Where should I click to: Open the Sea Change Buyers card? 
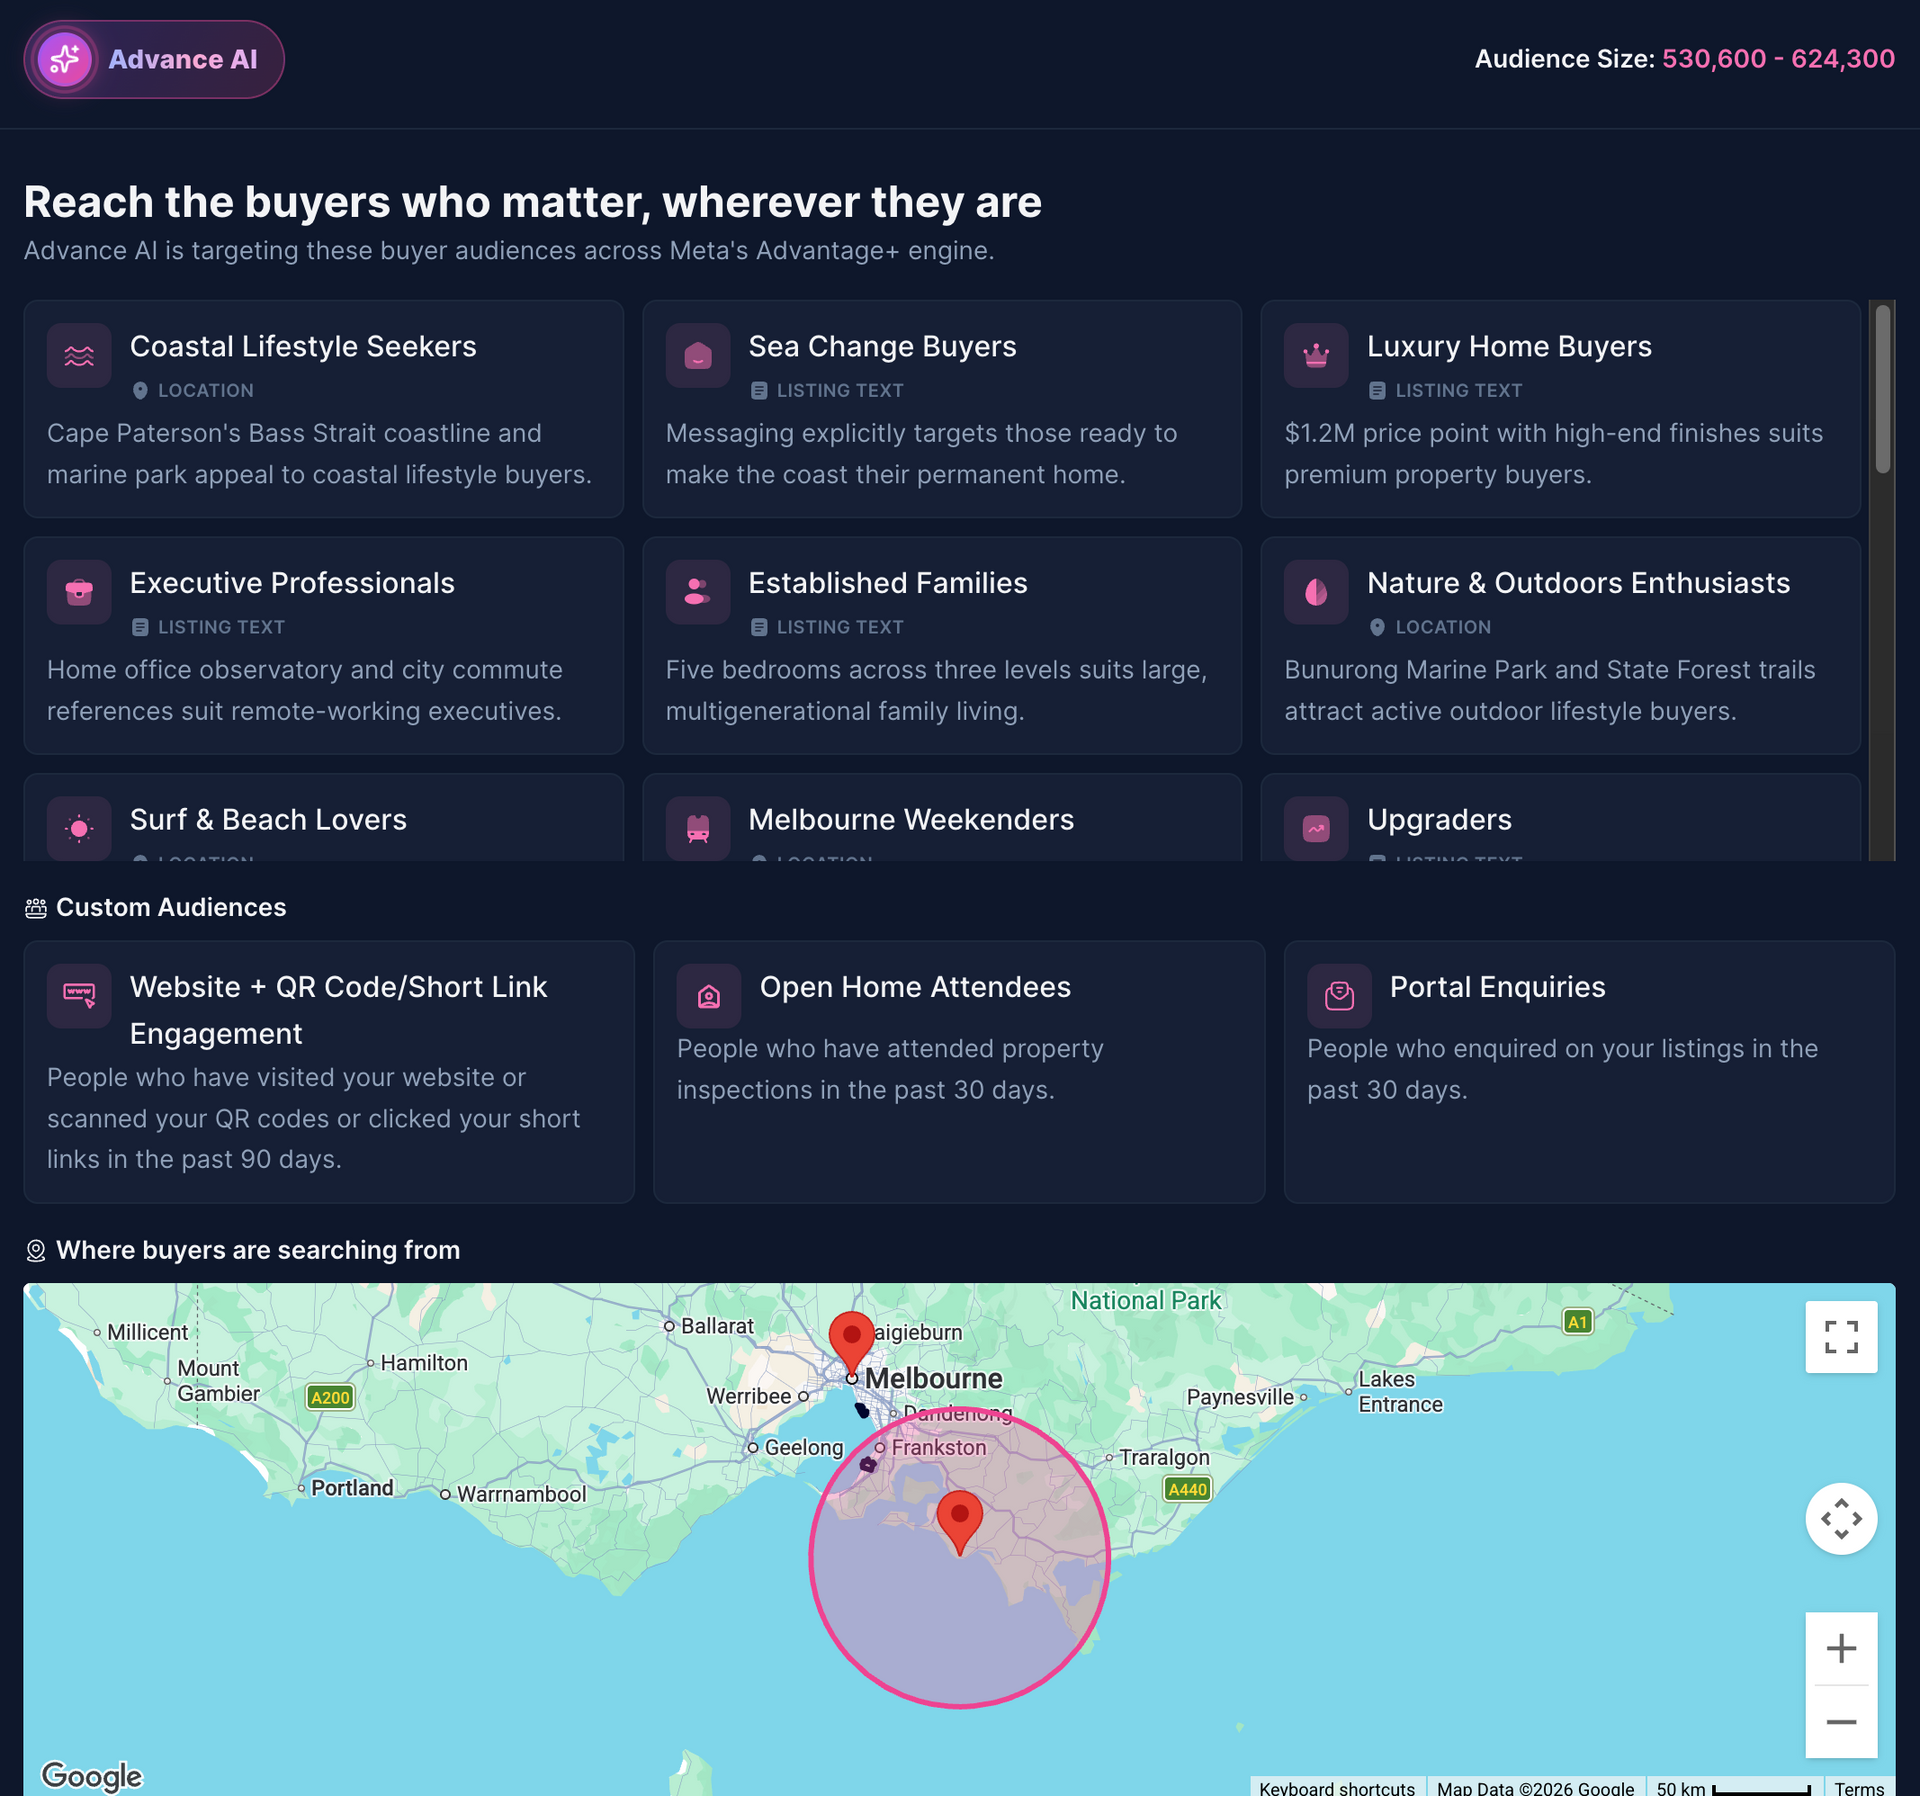point(942,409)
